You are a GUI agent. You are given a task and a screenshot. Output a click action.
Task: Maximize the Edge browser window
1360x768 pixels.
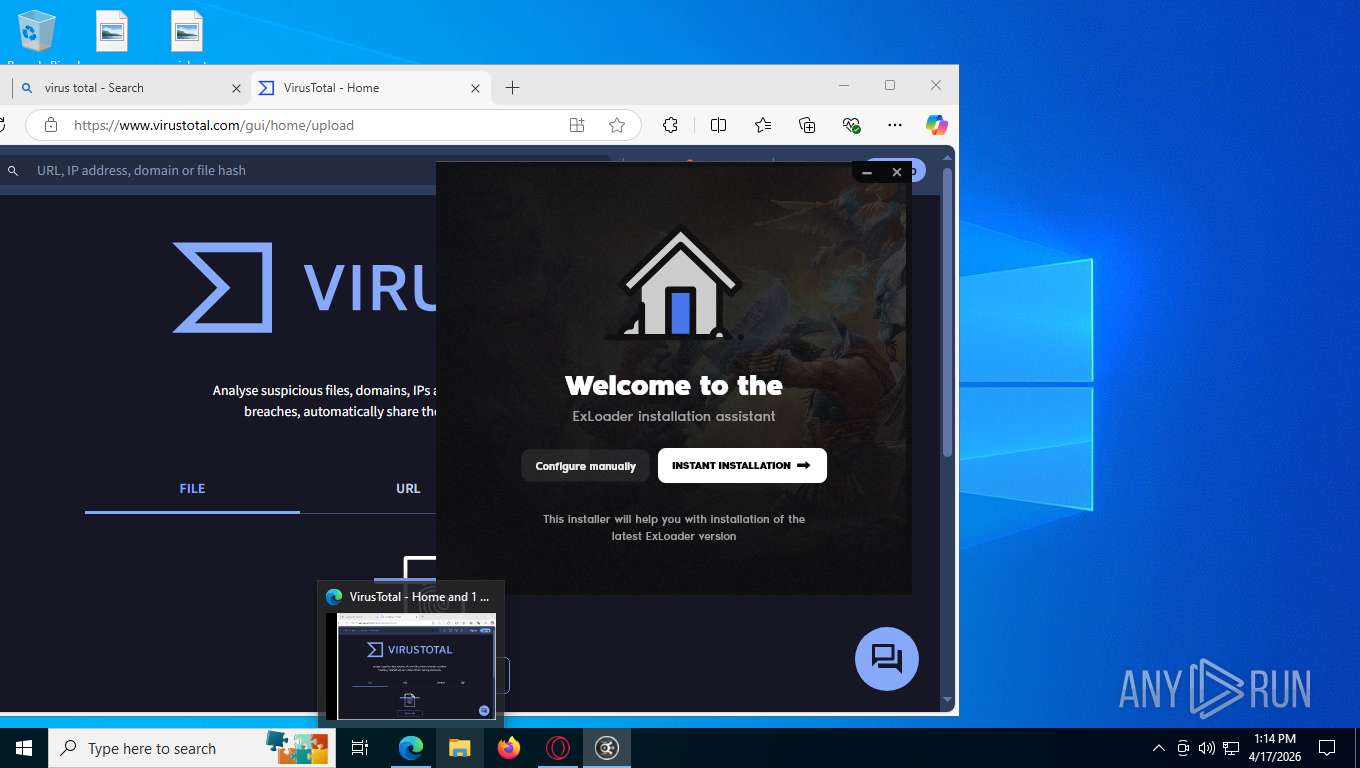(x=890, y=86)
